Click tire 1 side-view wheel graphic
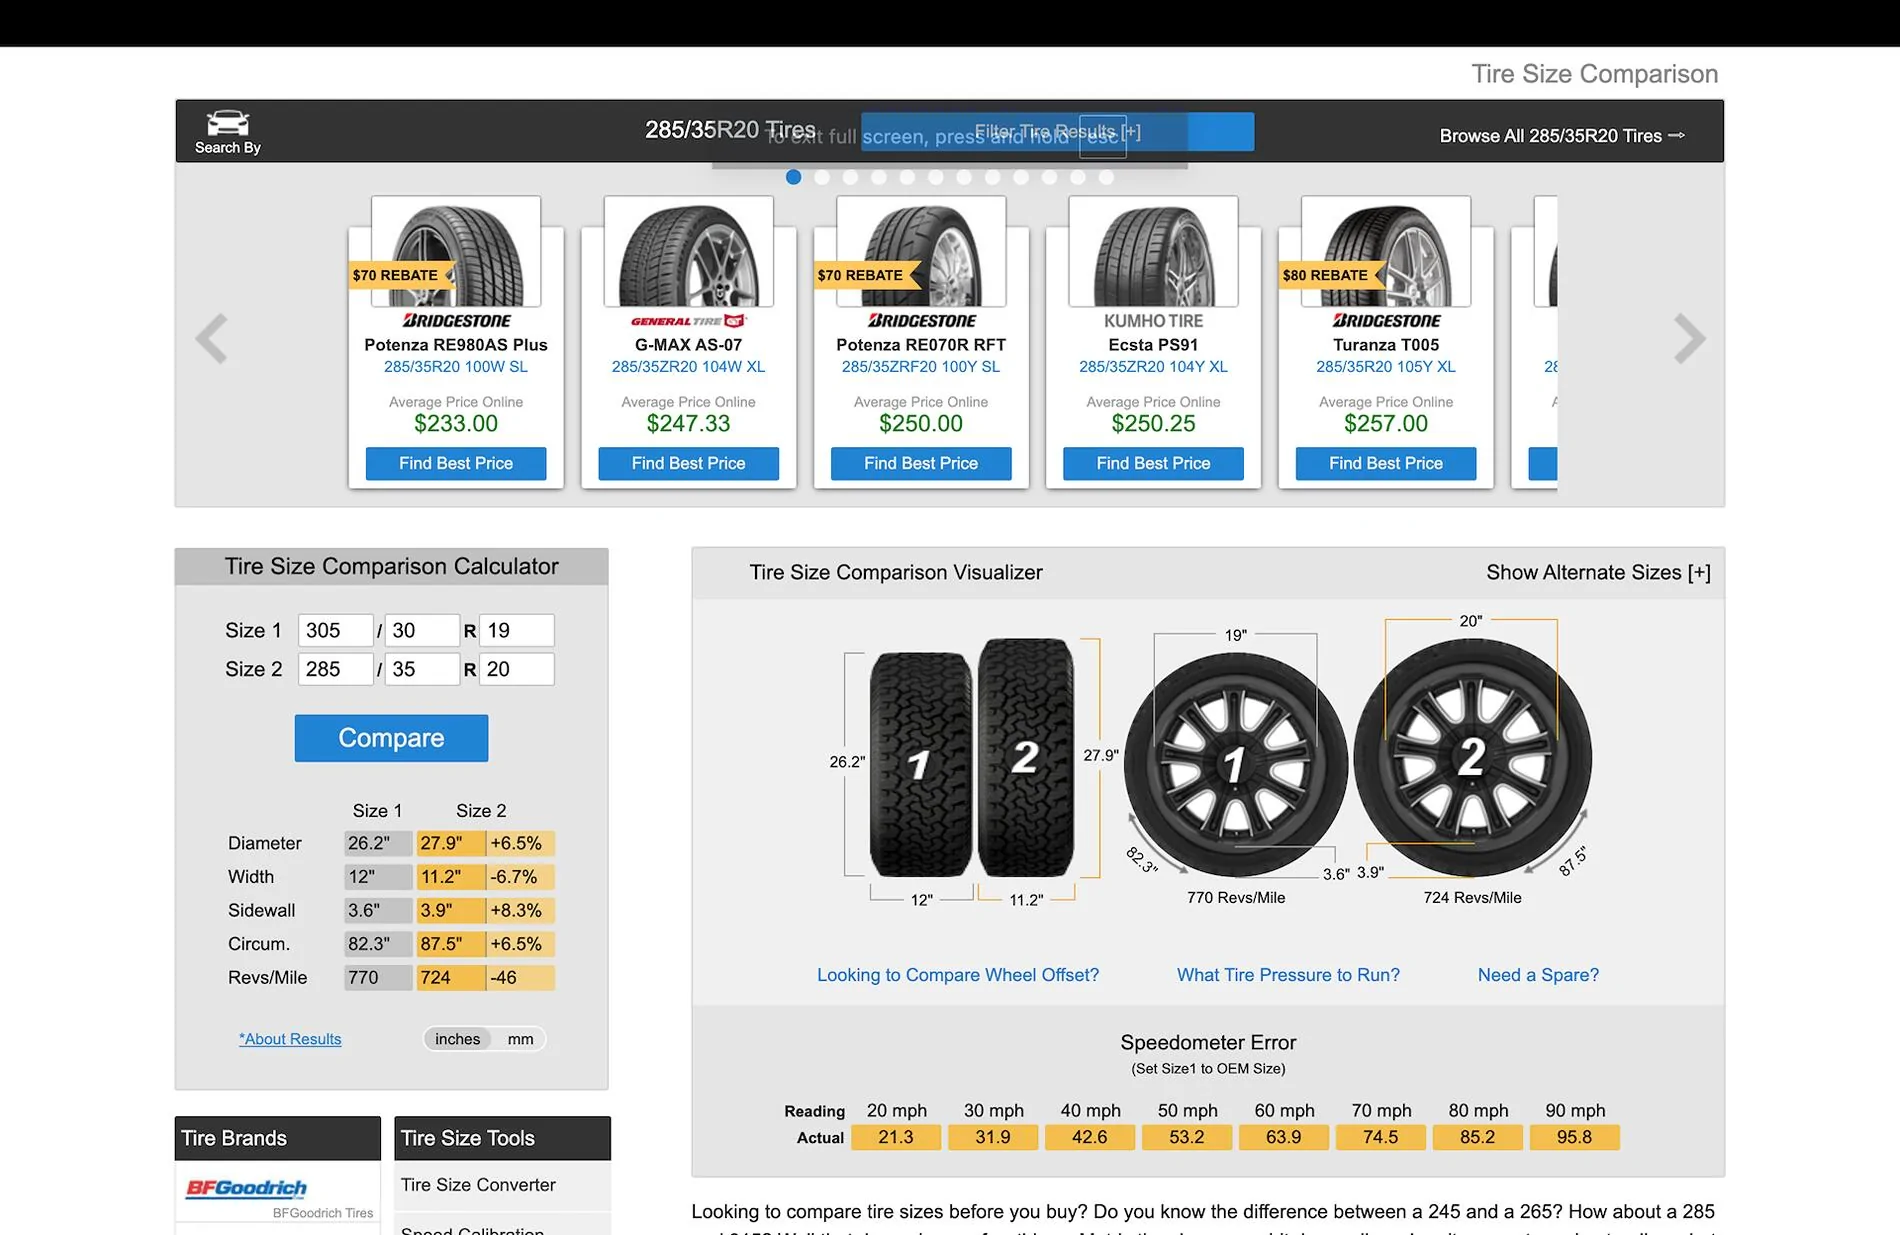Screen dimensions: 1900x1235 pos(1236,764)
